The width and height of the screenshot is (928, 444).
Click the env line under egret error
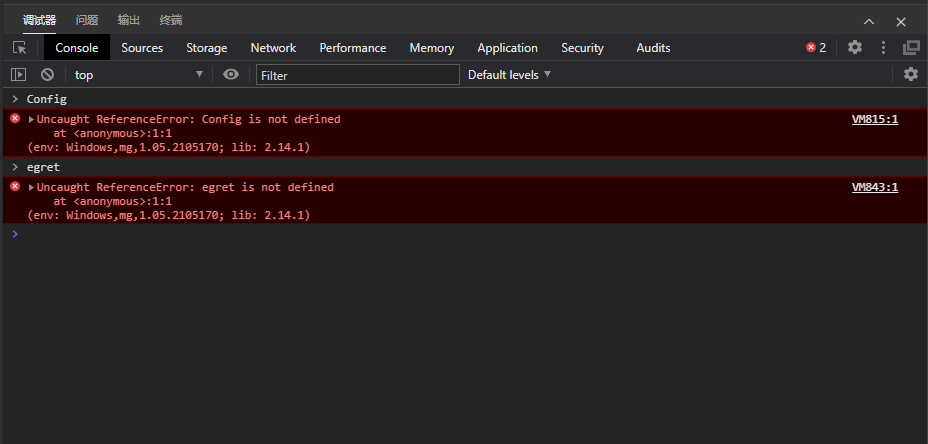pos(169,215)
